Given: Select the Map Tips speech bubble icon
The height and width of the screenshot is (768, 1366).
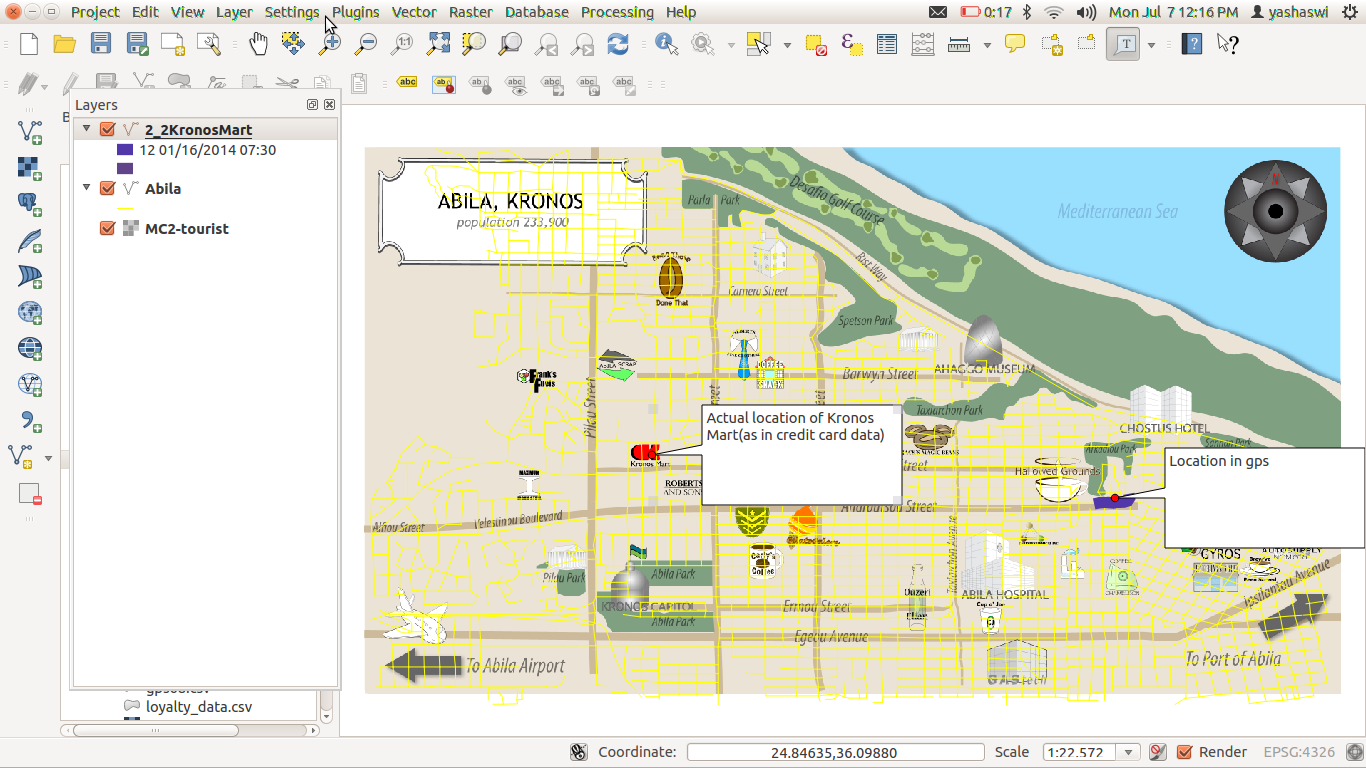Looking at the screenshot, I should (1015, 44).
